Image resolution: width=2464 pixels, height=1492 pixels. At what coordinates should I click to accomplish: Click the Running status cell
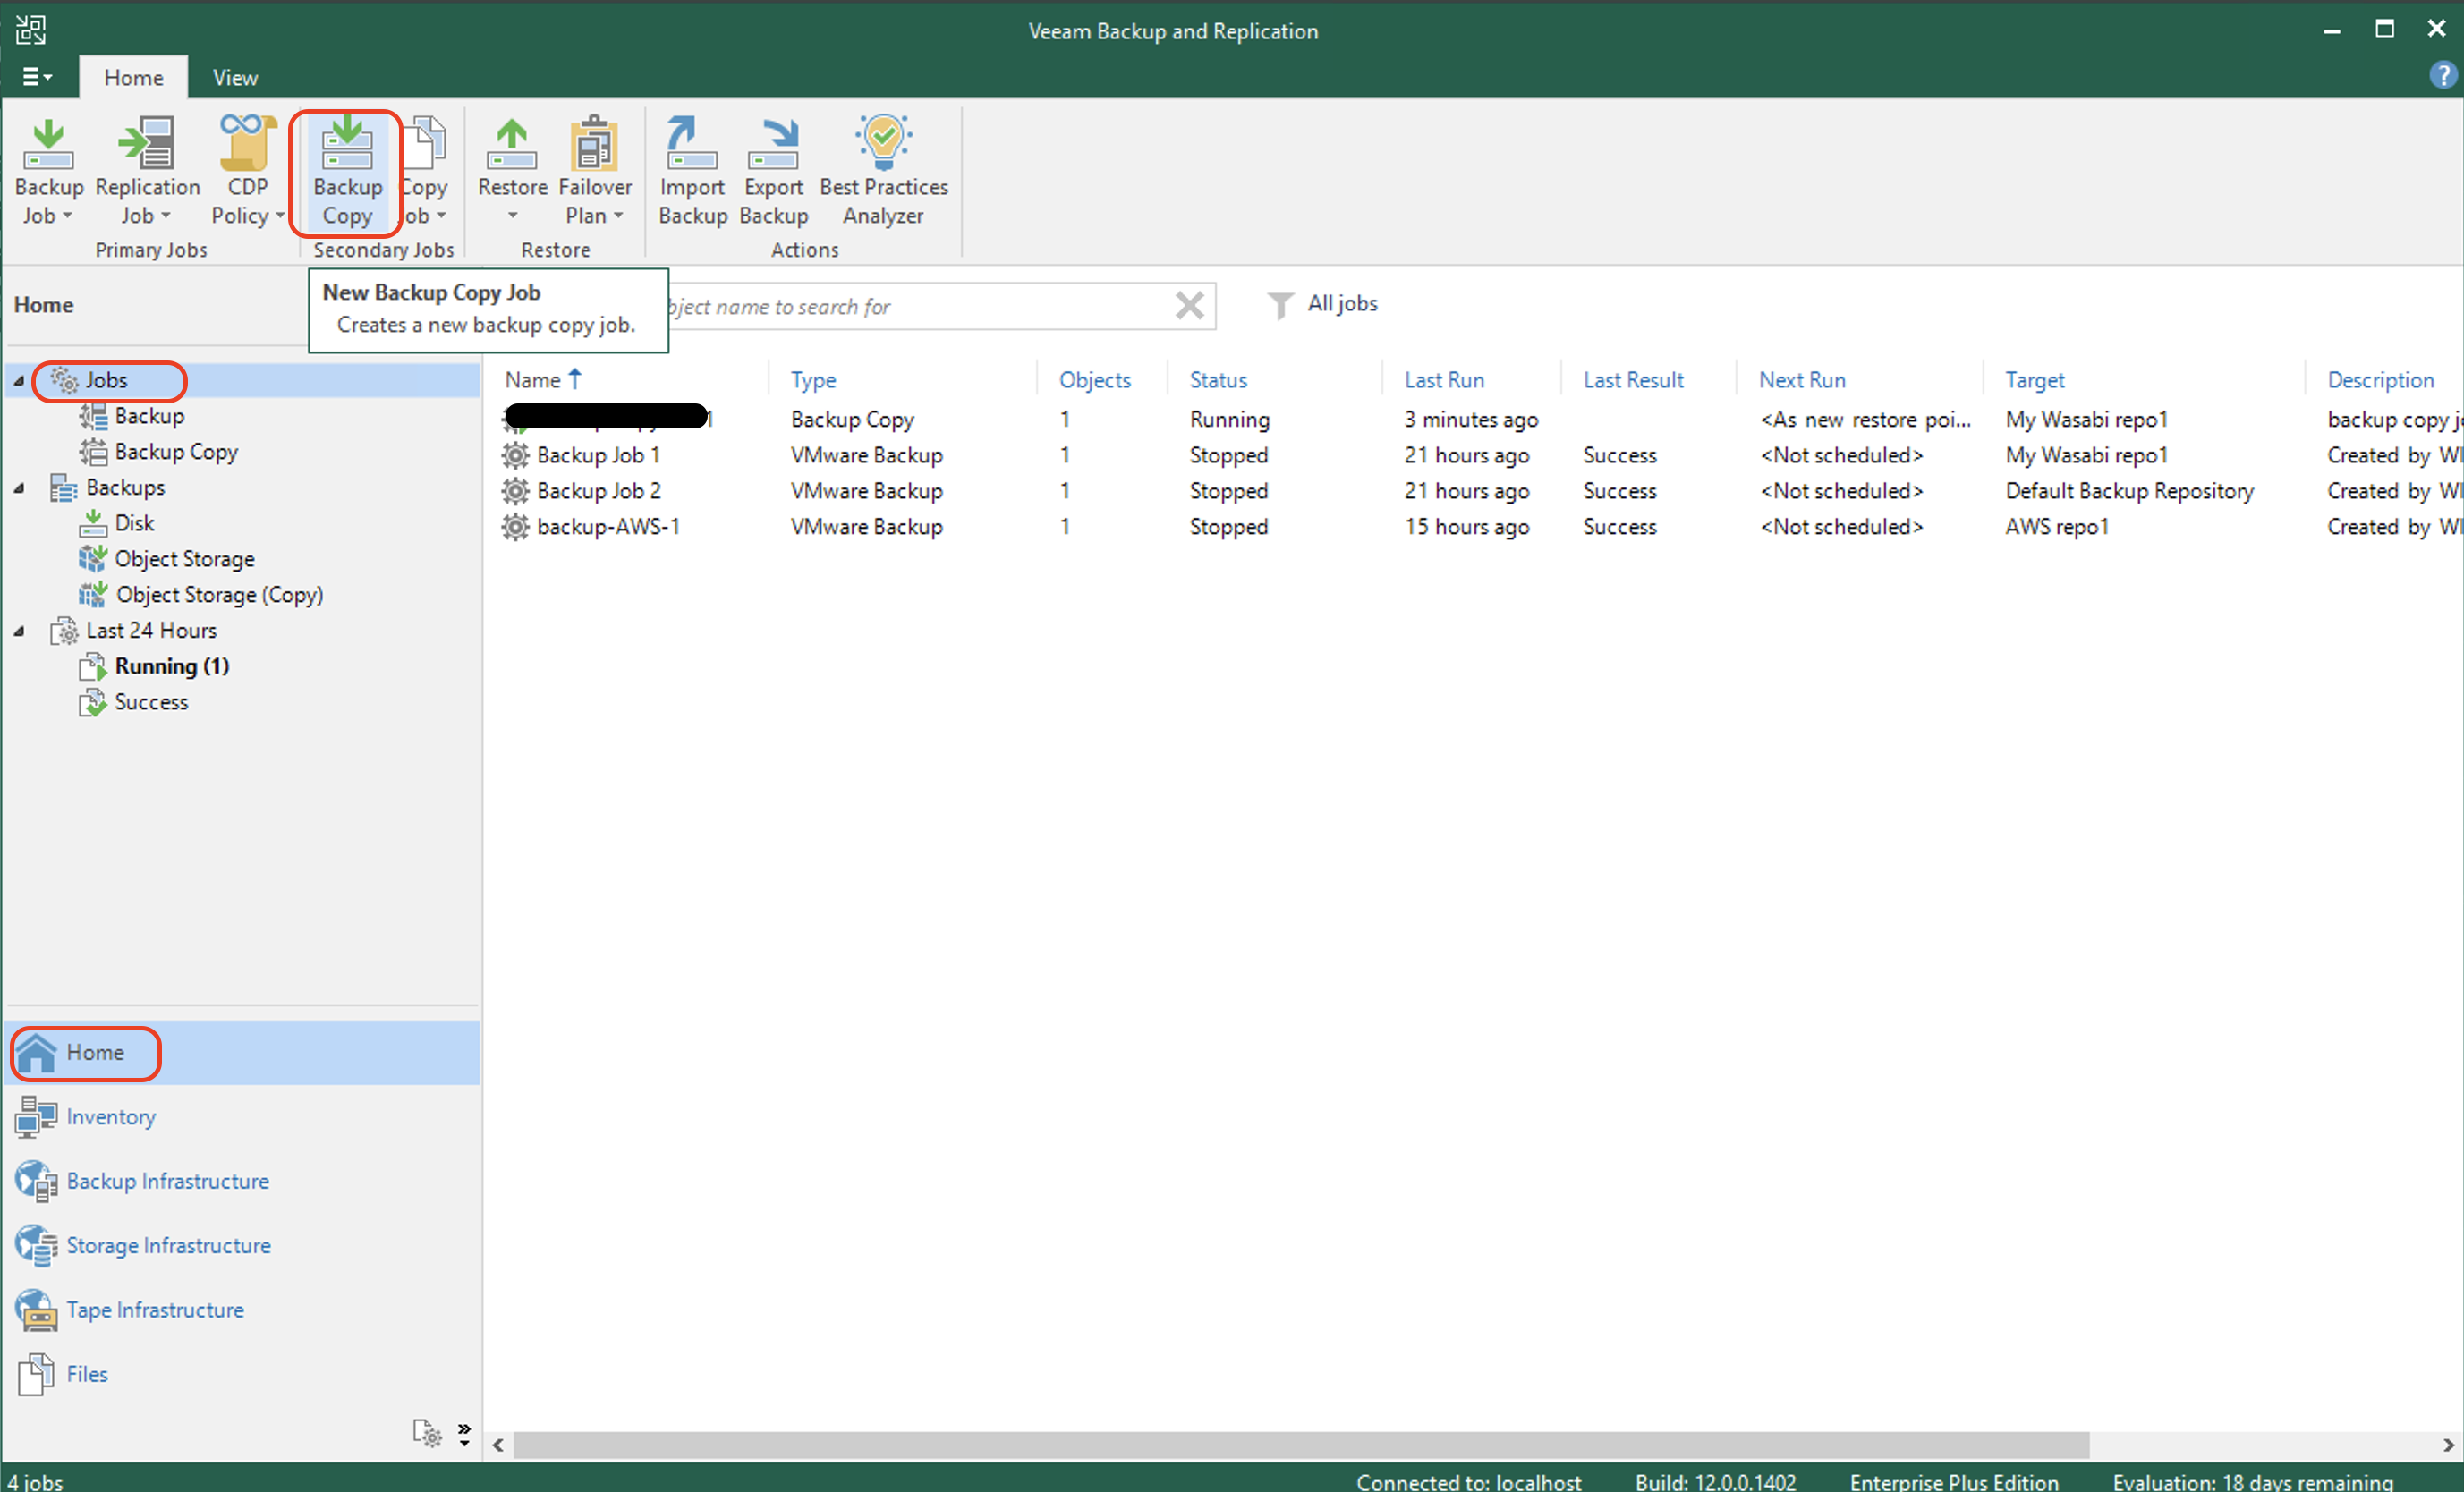point(1229,420)
